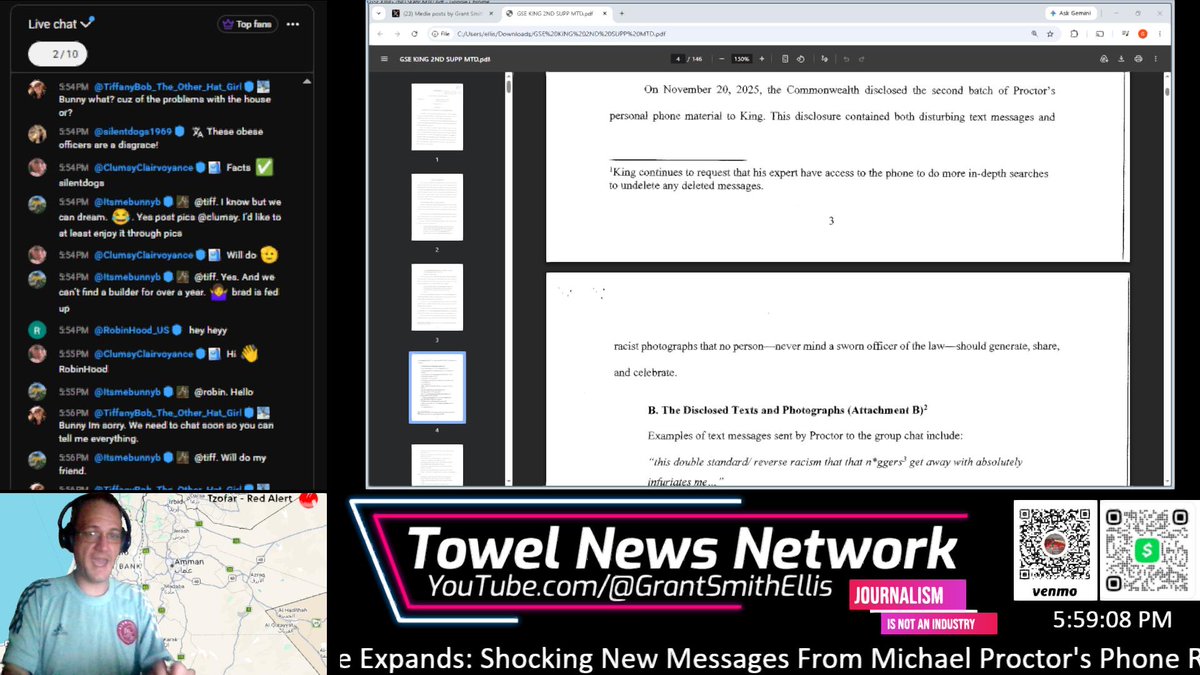
Task: Open the PDF viewer sidebar menu icon
Action: pyautogui.click(x=384, y=59)
